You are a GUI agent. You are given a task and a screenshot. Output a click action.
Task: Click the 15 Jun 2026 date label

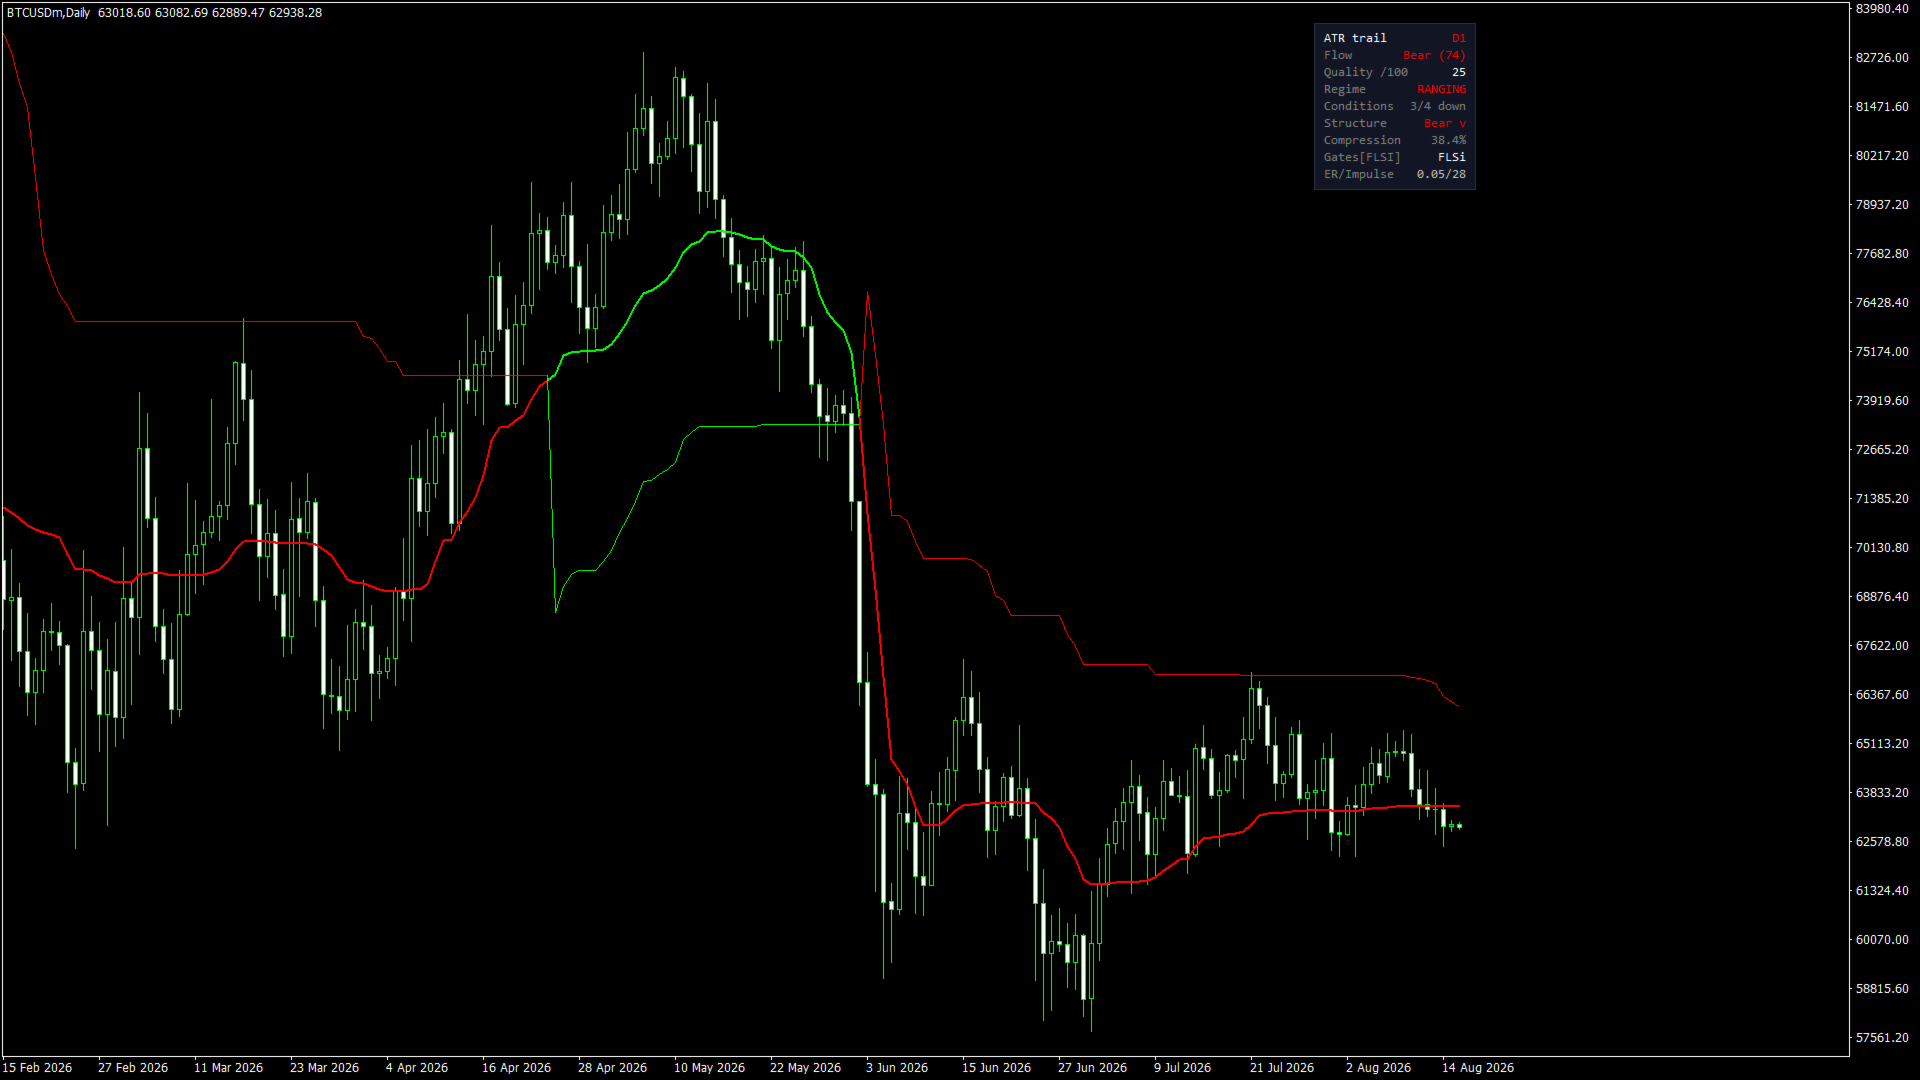point(997,1068)
